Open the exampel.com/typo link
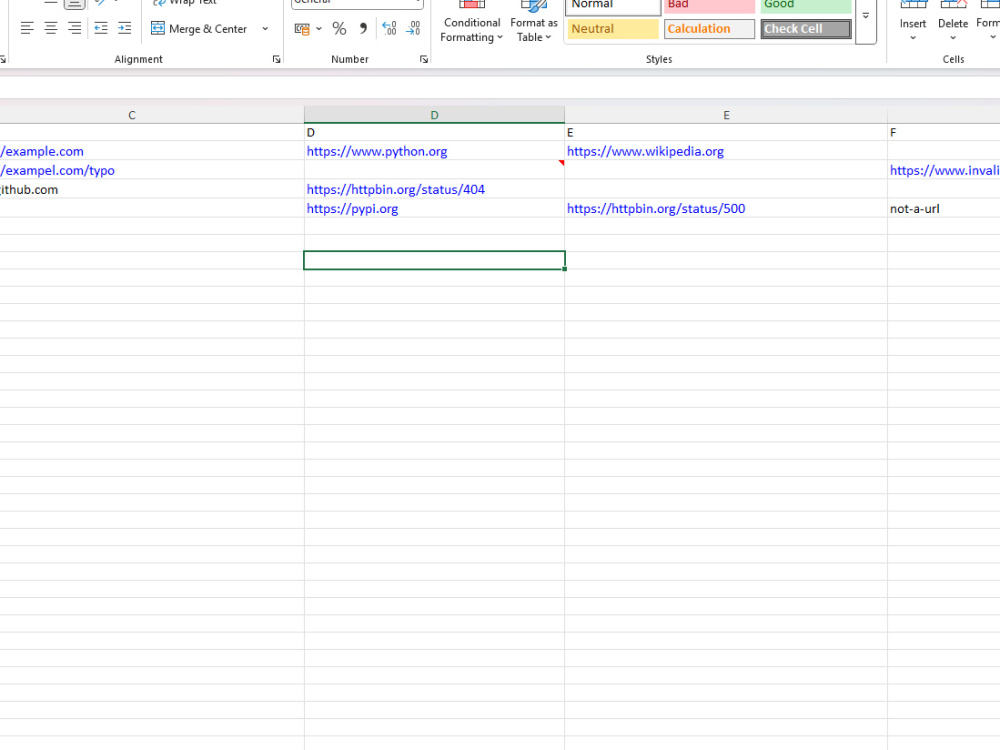 57,170
